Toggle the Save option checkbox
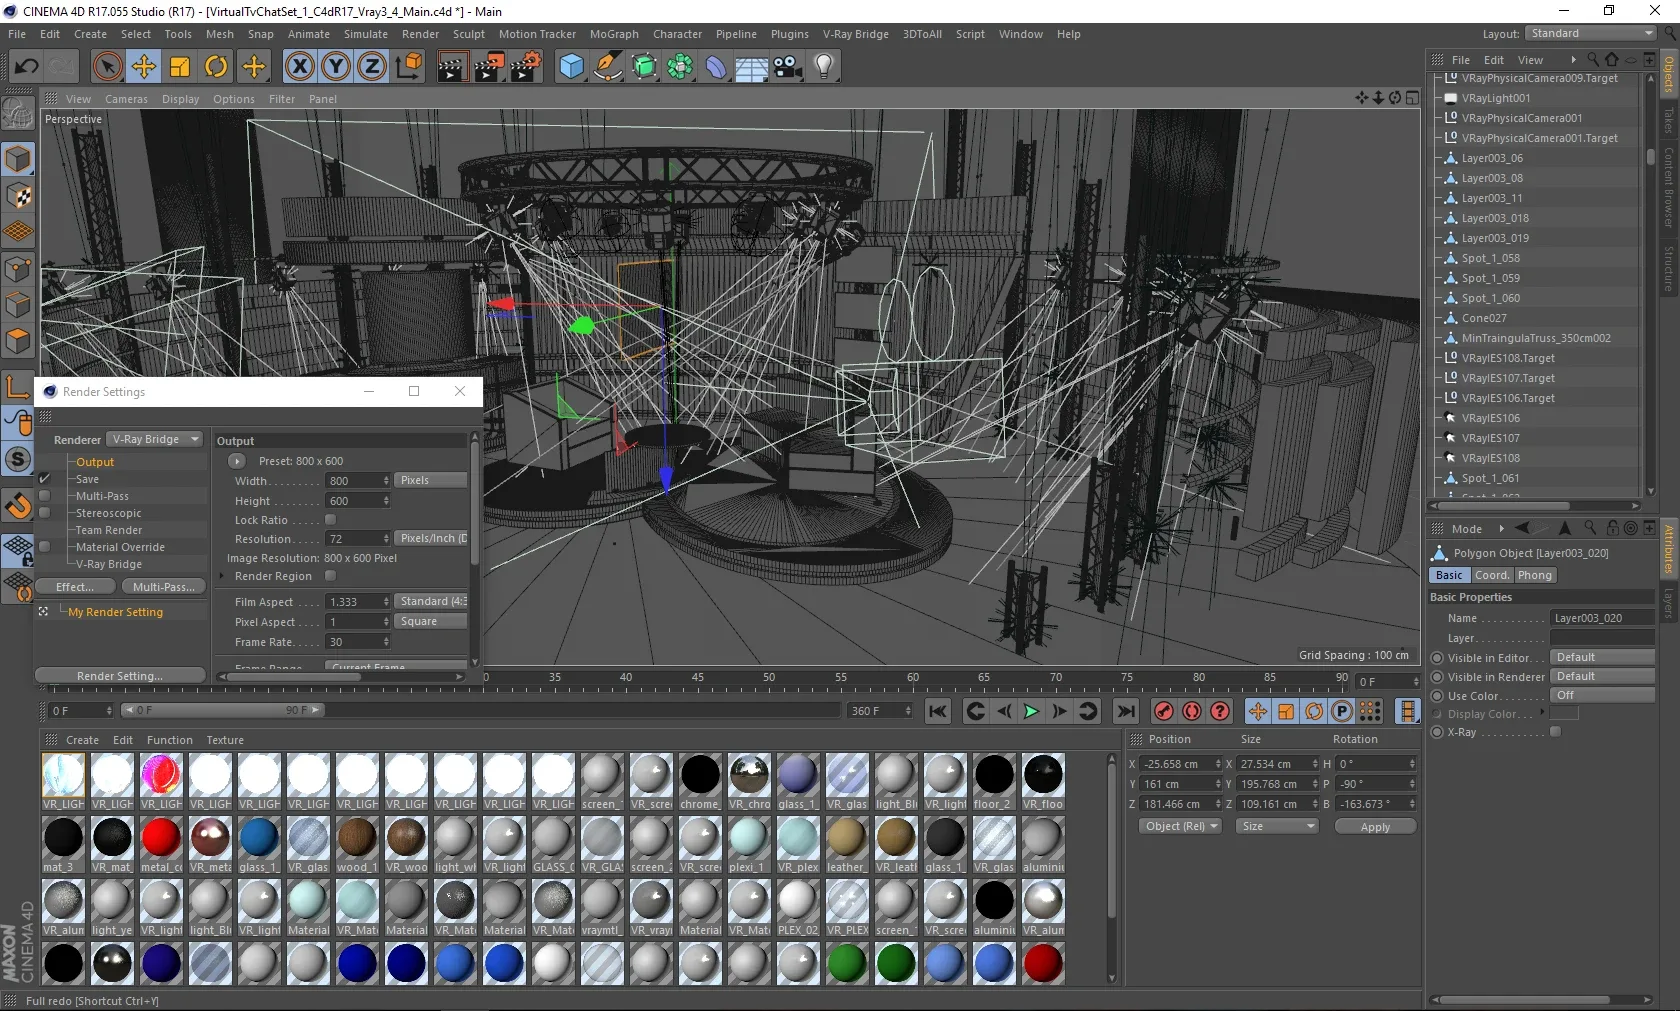The height and width of the screenshot is (1011, 1680). [44, 479]
